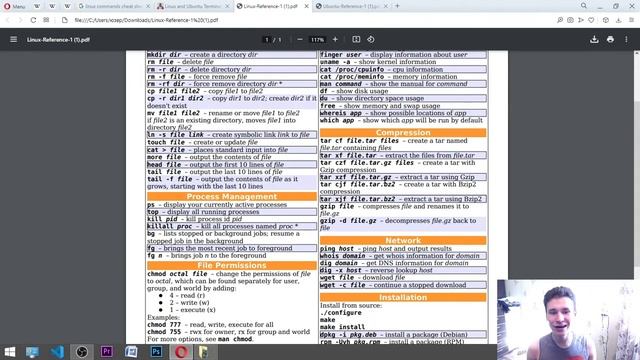Image resolution: width=640 pixels, height=360 pixels.
Task: Open find-in-page magnifier icon in address bar
Action: (560, 20)
